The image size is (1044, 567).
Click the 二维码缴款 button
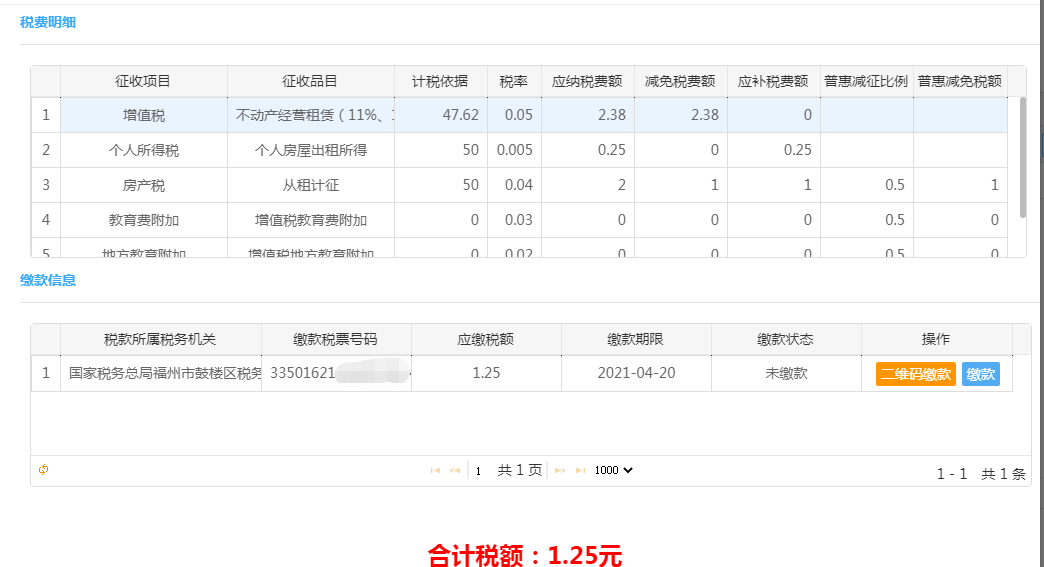[x=915, y=374]
